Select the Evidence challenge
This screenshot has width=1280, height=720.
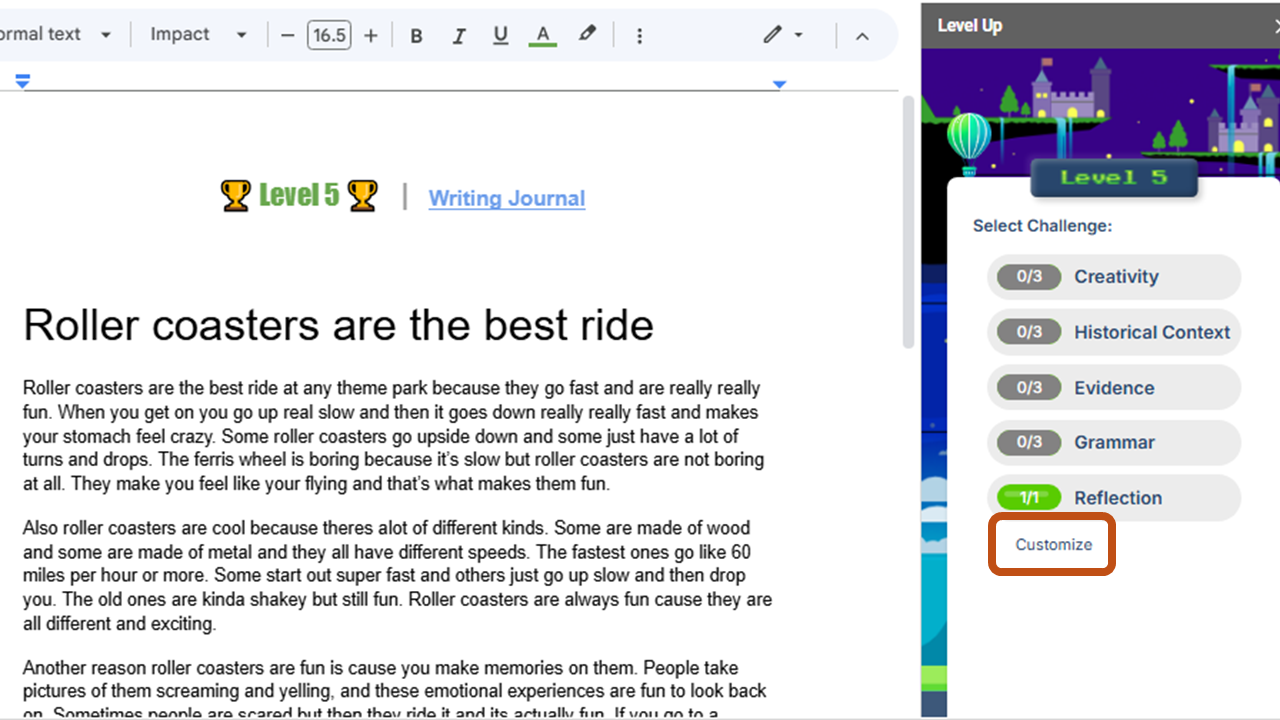[1114, 388]
